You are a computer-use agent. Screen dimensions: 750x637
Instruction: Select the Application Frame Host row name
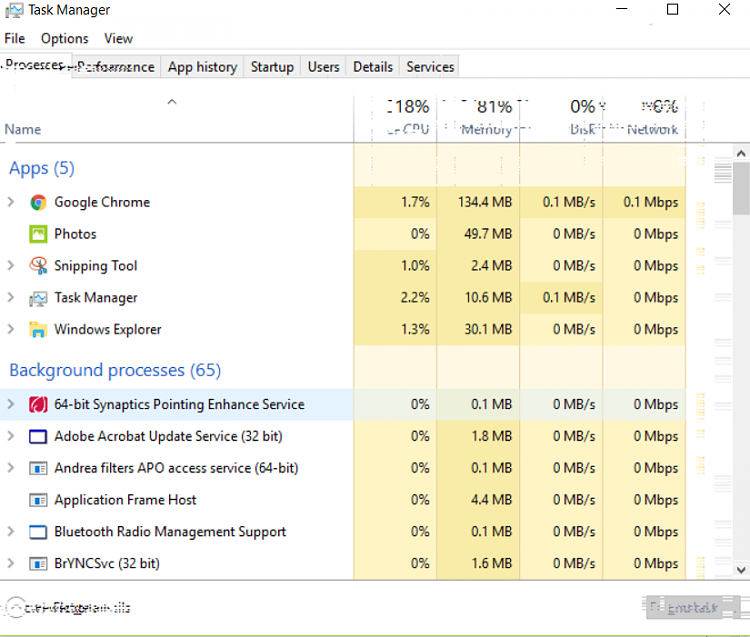(x=125, y=500)
